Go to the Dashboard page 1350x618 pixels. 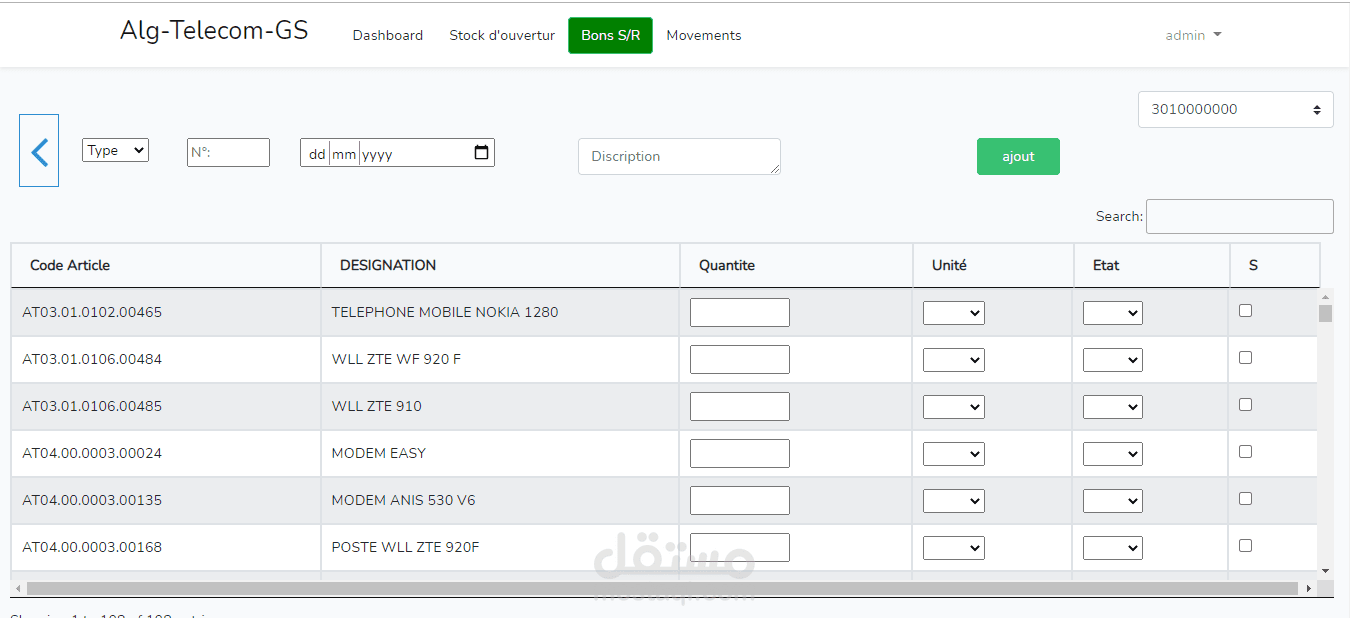388,35
